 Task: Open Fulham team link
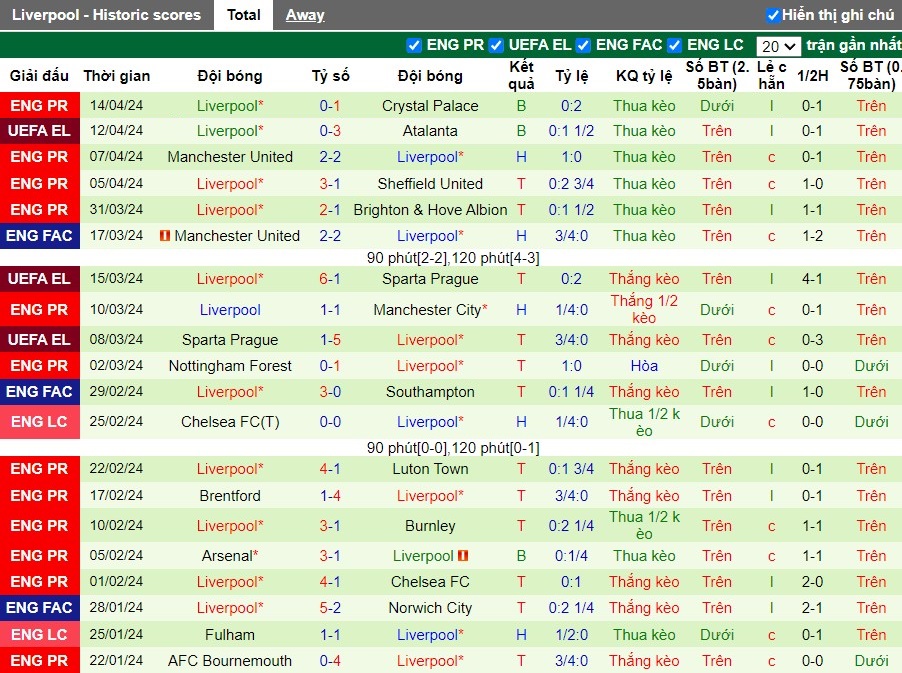tap(230, 635)
